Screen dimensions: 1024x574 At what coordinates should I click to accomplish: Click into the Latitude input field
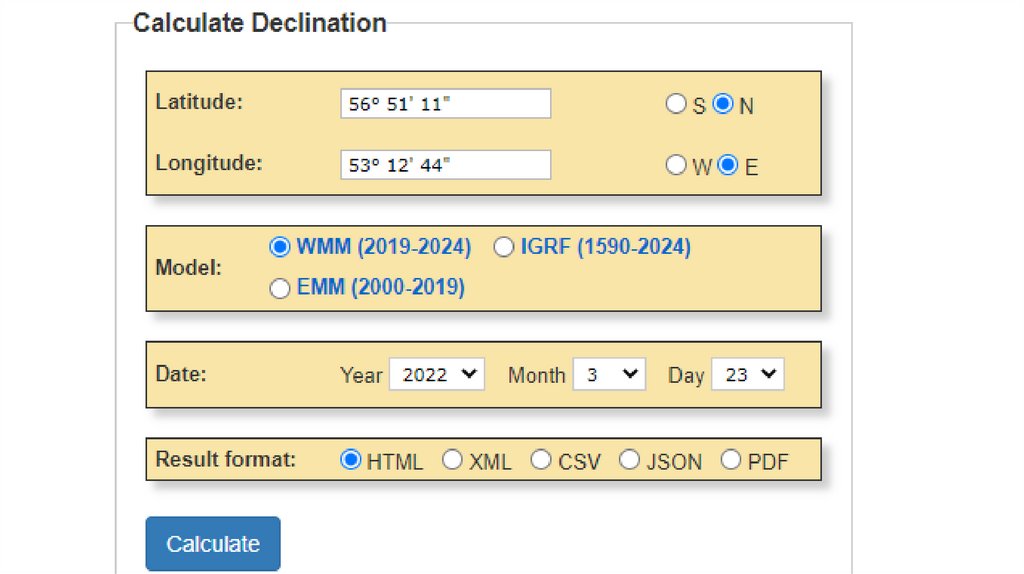click(445, 104)
